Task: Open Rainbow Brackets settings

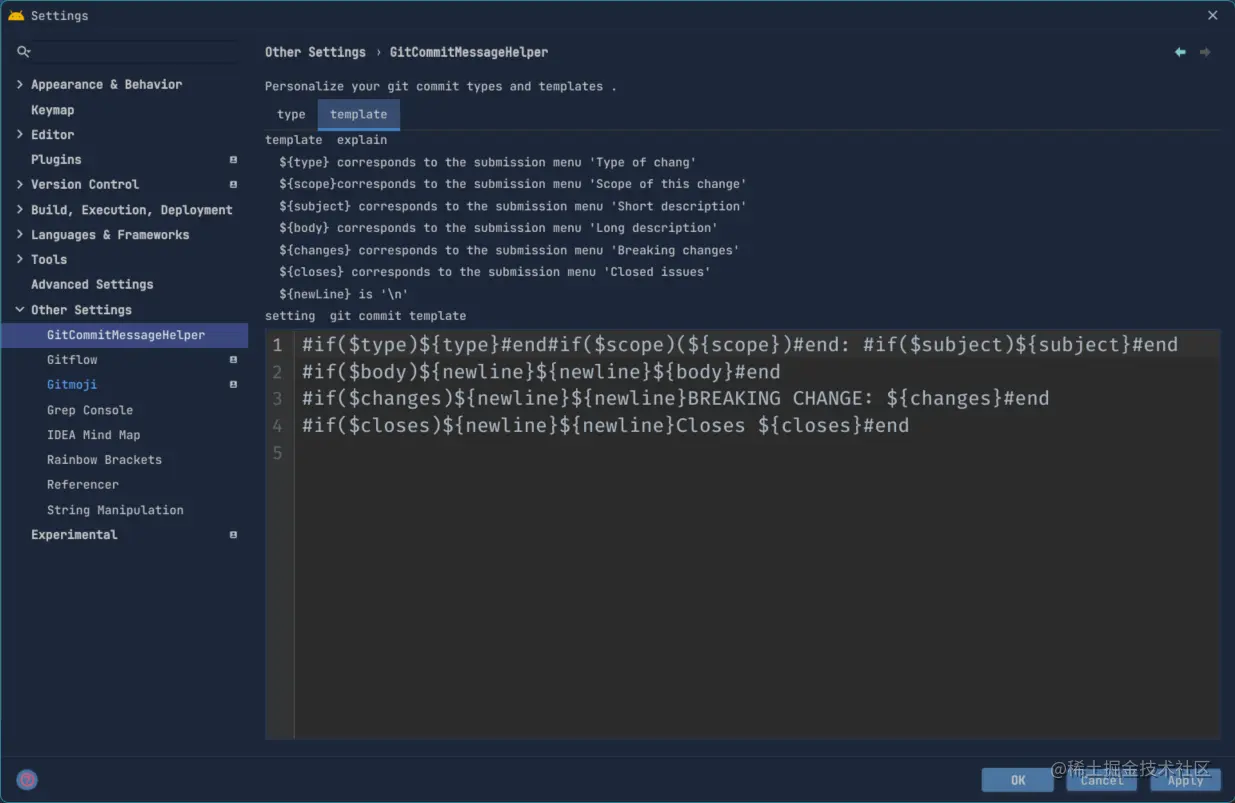Action: click(x=104, y=460)
